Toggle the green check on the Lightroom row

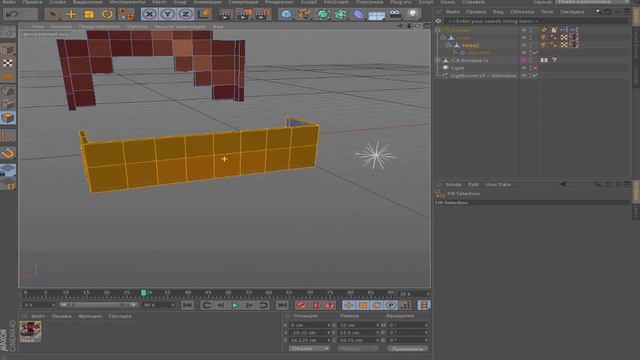point(534,76)
